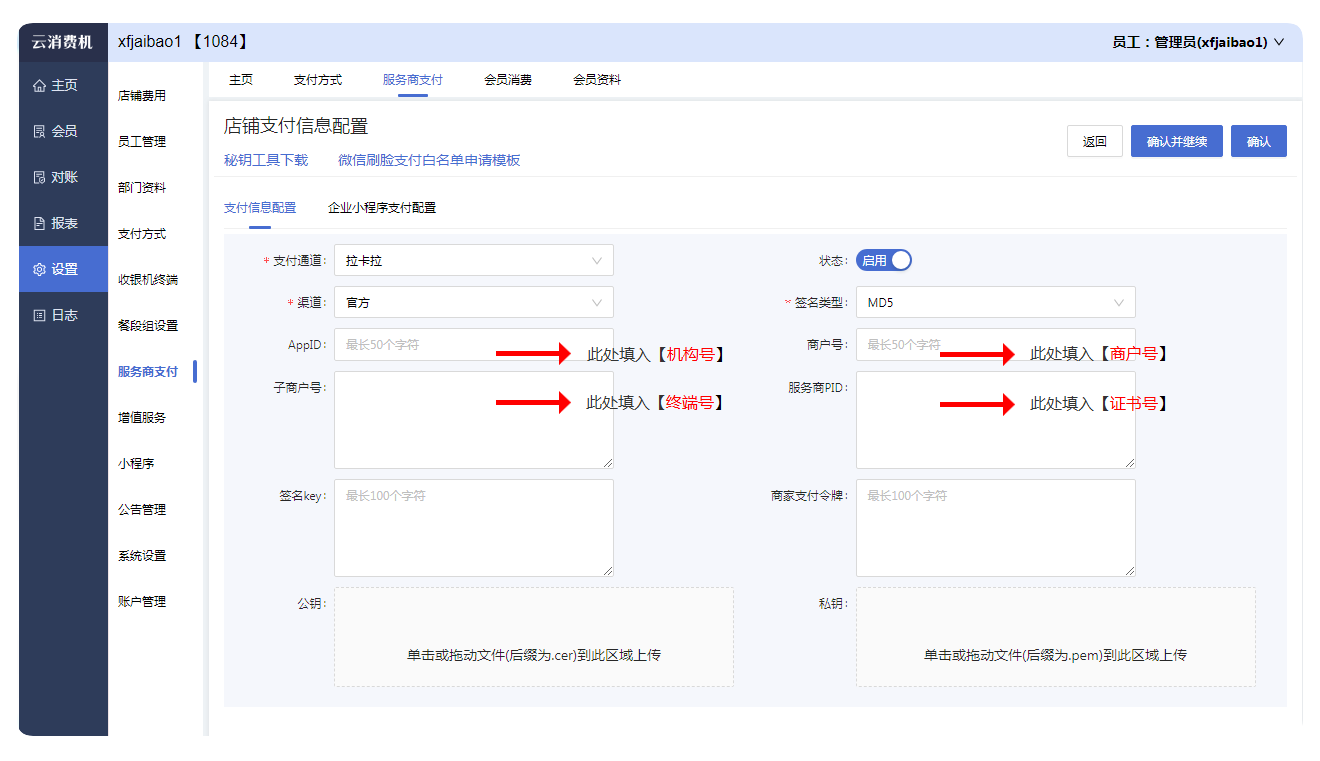Screen dimensions: 1320x761
Task: Open 微信刷脸支付白名单申请模板 link
Action: (429, 160)
